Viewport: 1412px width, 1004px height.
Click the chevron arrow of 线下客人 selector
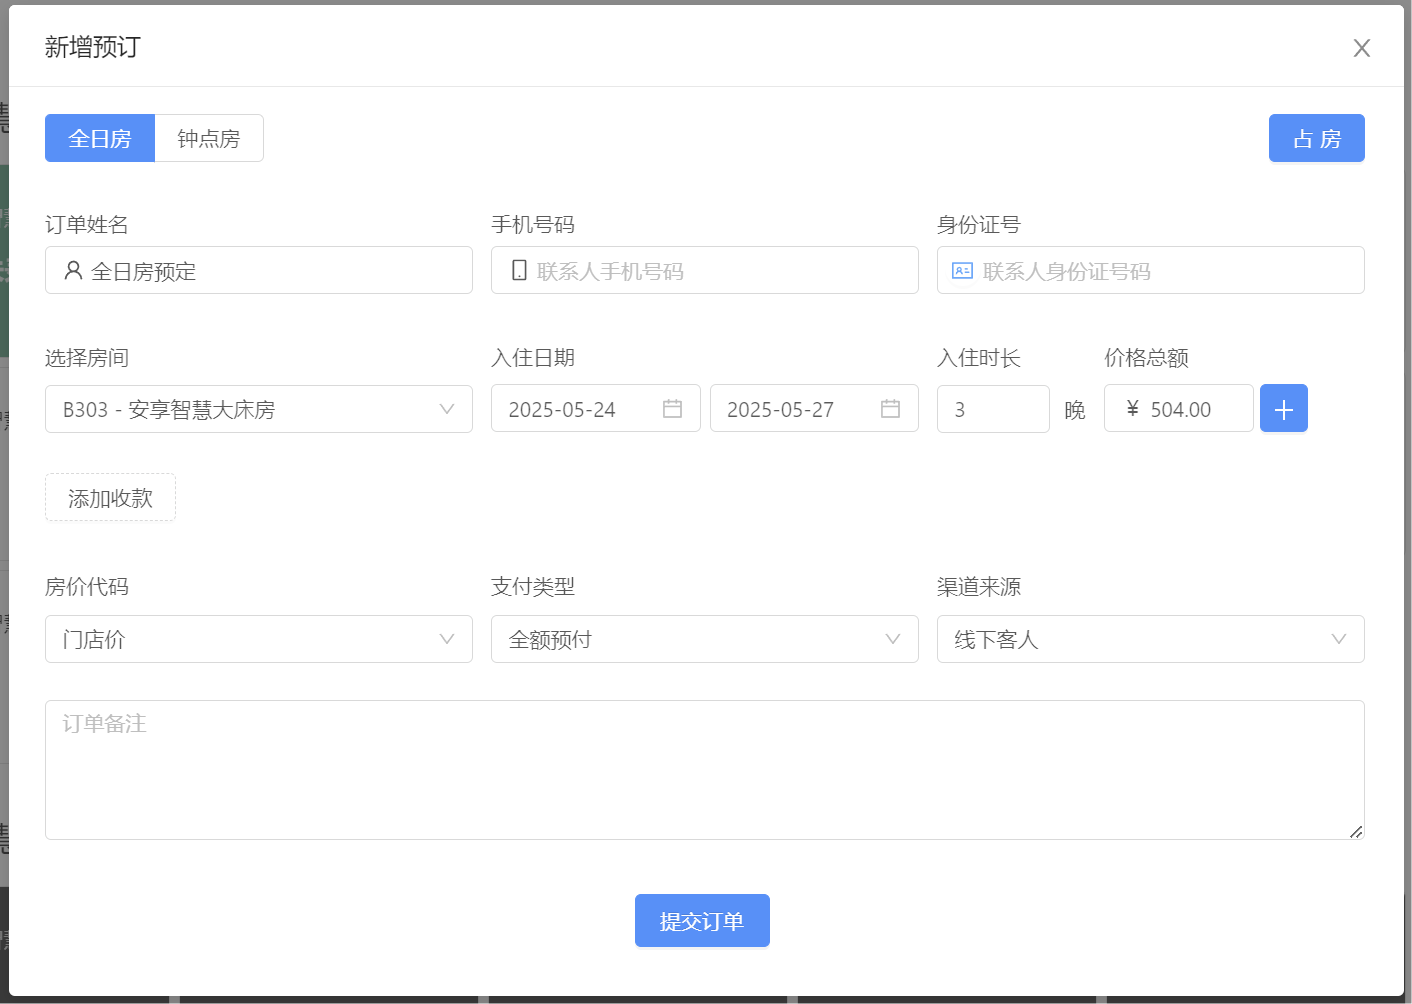coord(1339,639)
